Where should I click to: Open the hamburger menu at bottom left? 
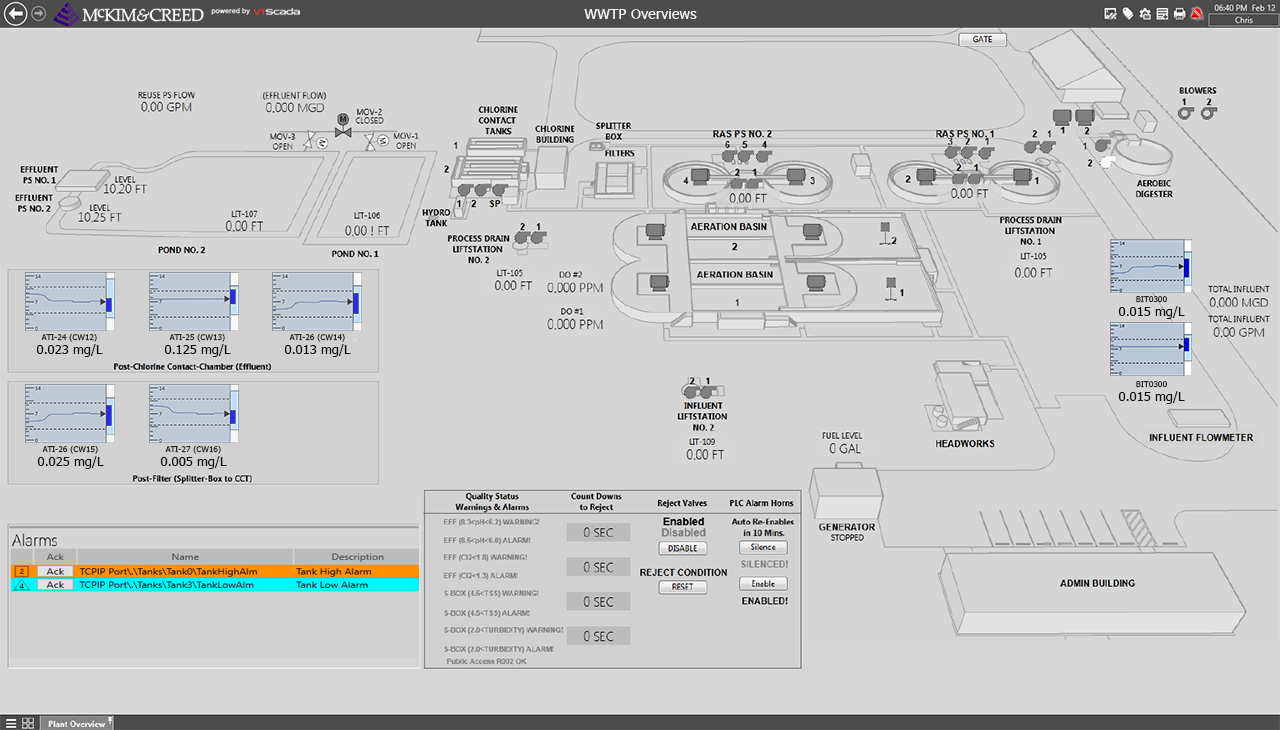pyautogui.click(x=11, y=723)
